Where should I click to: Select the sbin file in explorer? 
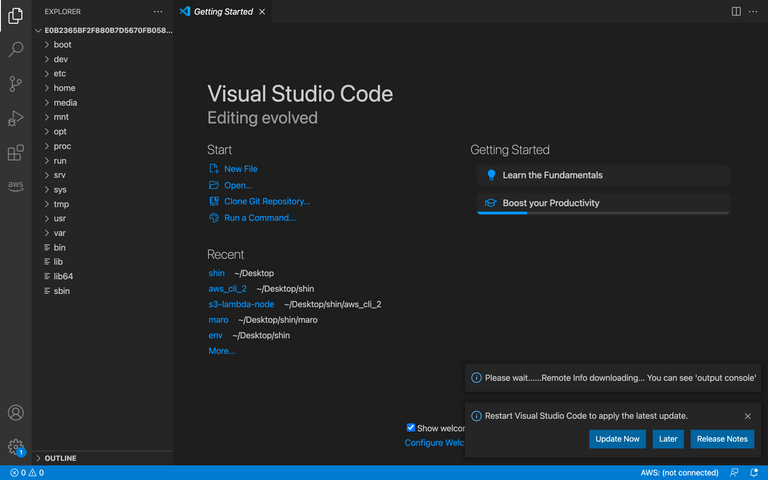(102, 291)
